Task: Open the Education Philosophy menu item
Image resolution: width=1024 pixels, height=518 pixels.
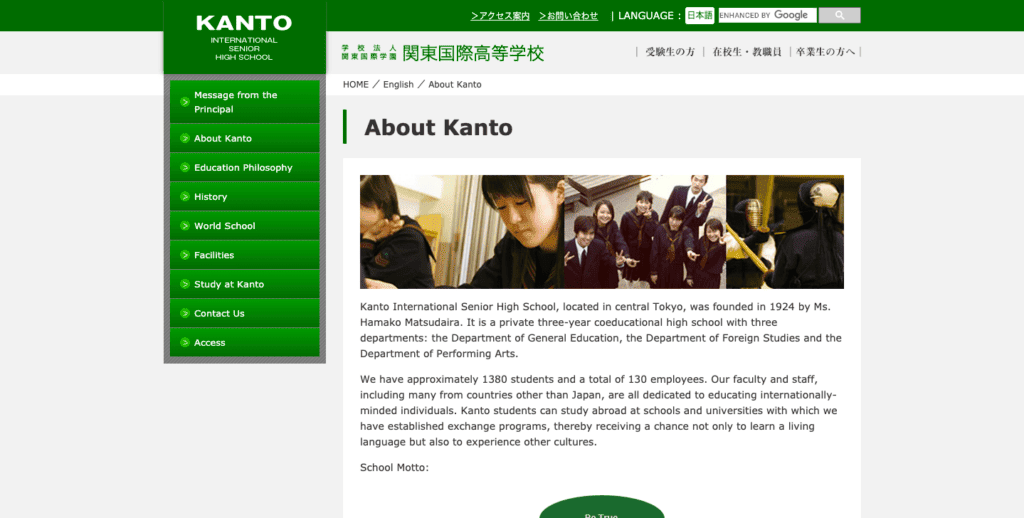Action: (244, 167)
